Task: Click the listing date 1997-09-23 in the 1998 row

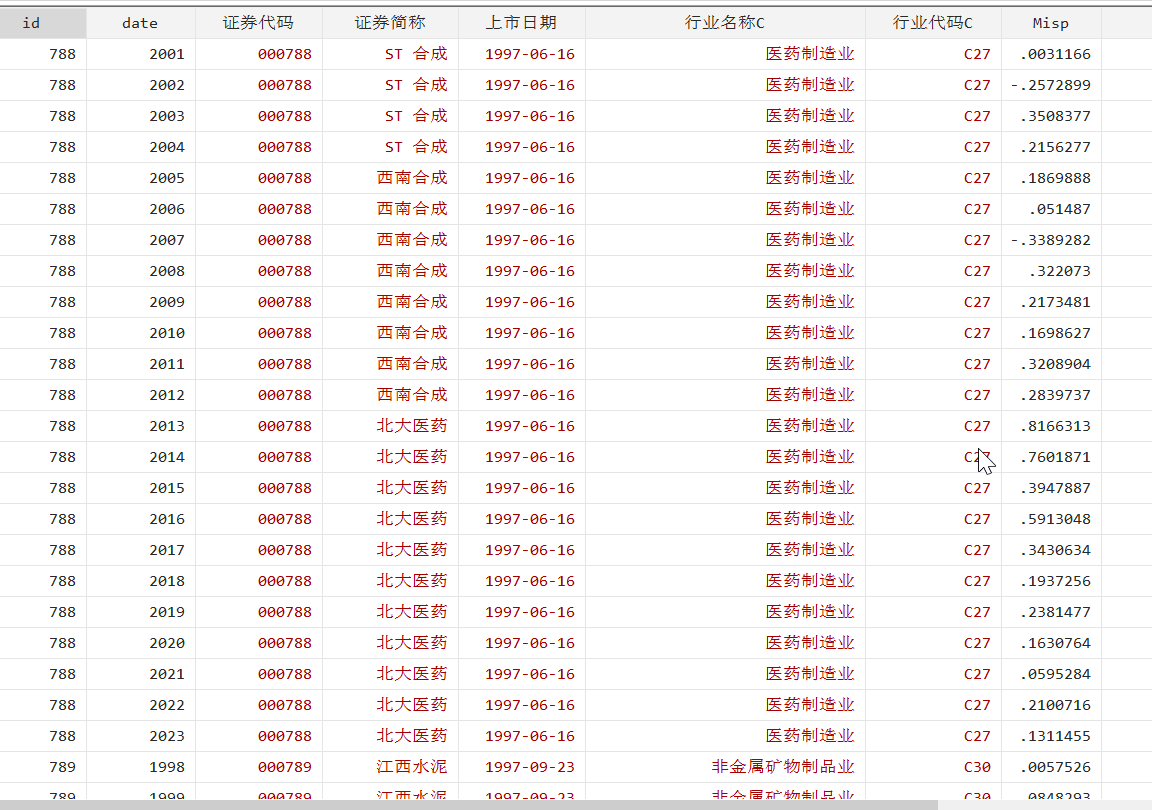Action: click(530, 767)
